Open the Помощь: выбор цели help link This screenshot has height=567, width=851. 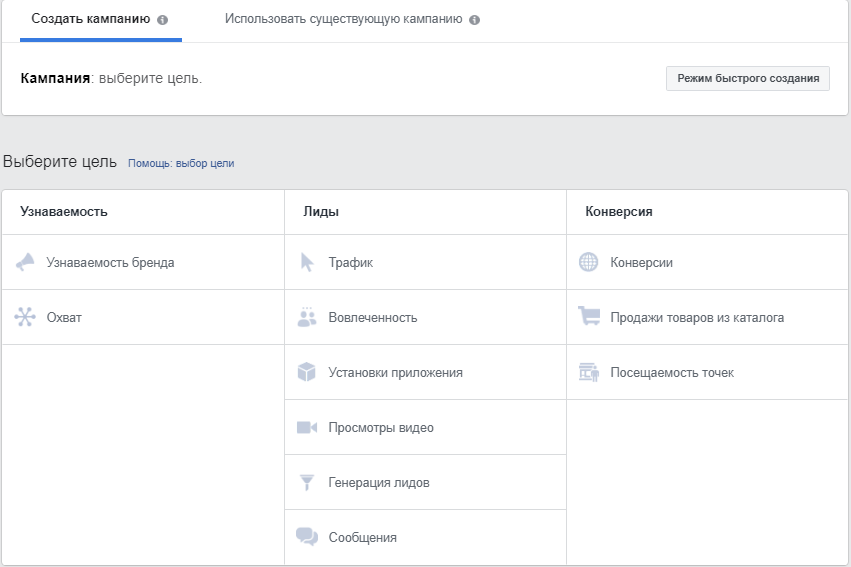pyautogui.click(x=181, y=163)
